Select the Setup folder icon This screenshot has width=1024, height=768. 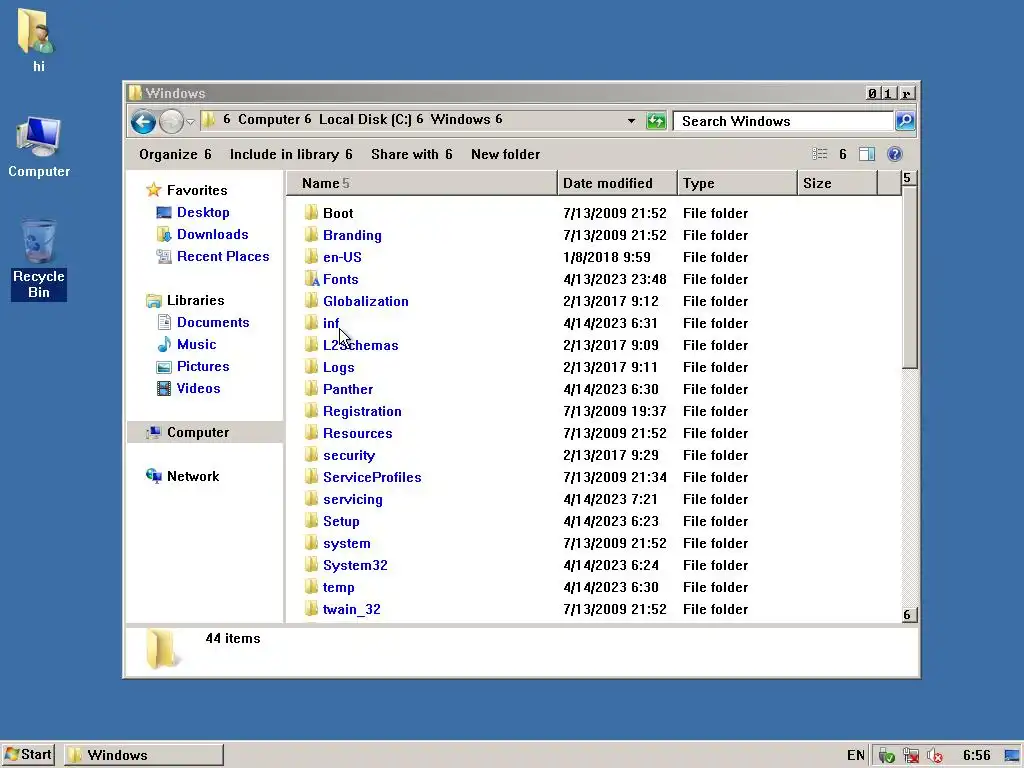pos(312,521)
